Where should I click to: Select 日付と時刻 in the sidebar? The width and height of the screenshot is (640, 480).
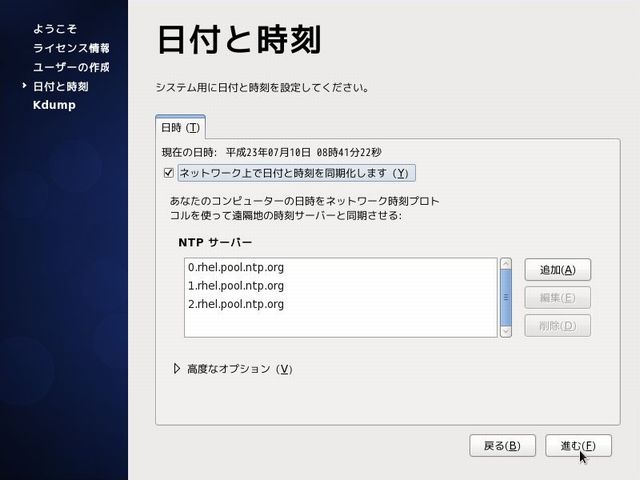tap(60, 87)
